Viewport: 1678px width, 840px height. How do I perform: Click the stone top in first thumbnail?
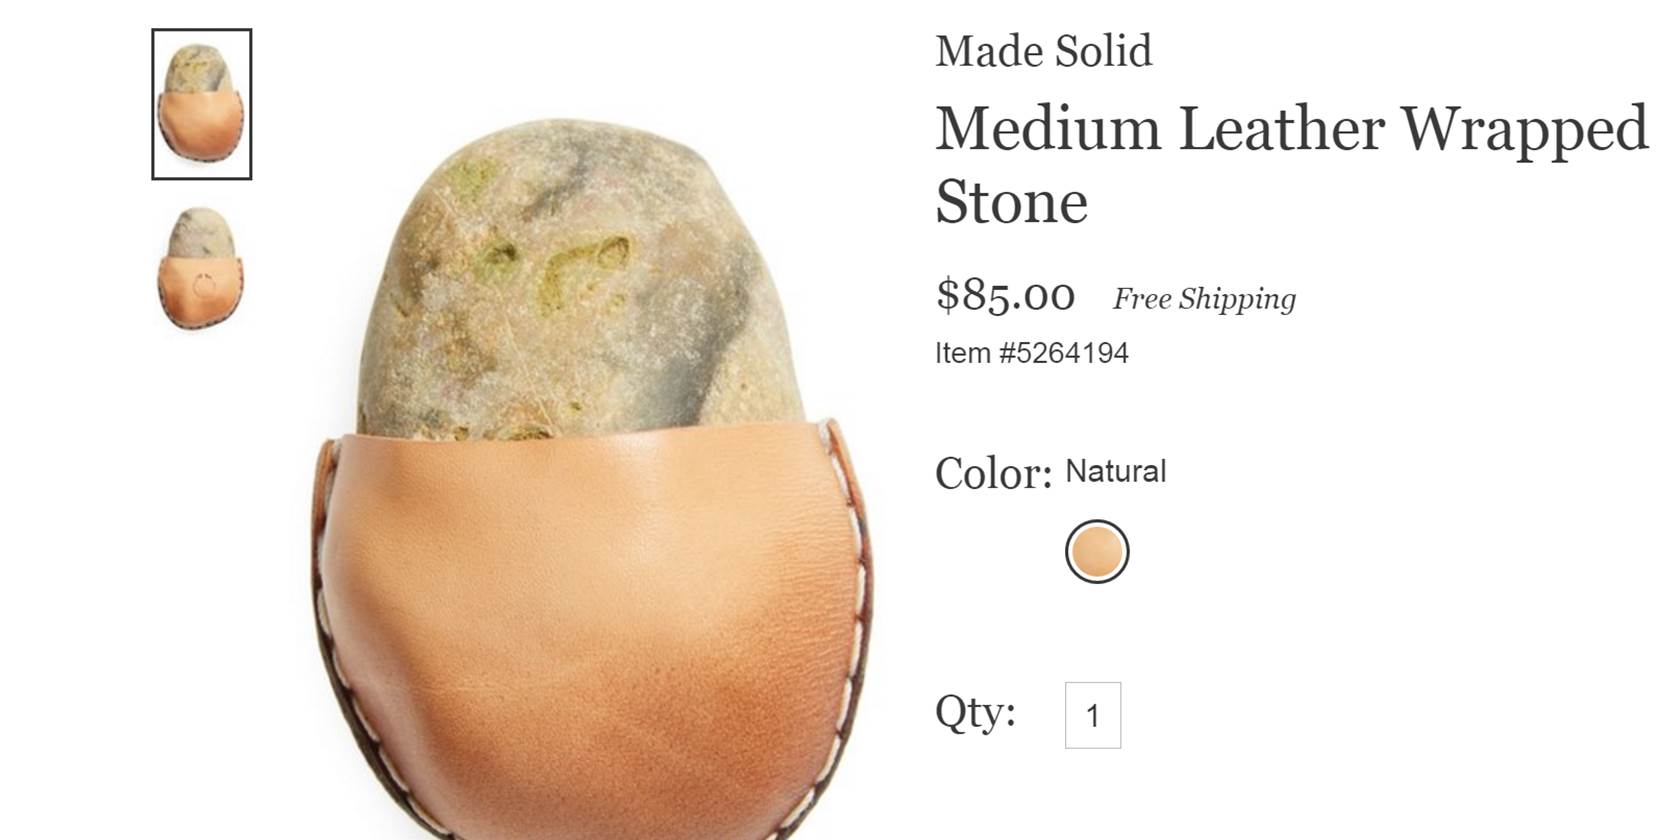[200, 68]
